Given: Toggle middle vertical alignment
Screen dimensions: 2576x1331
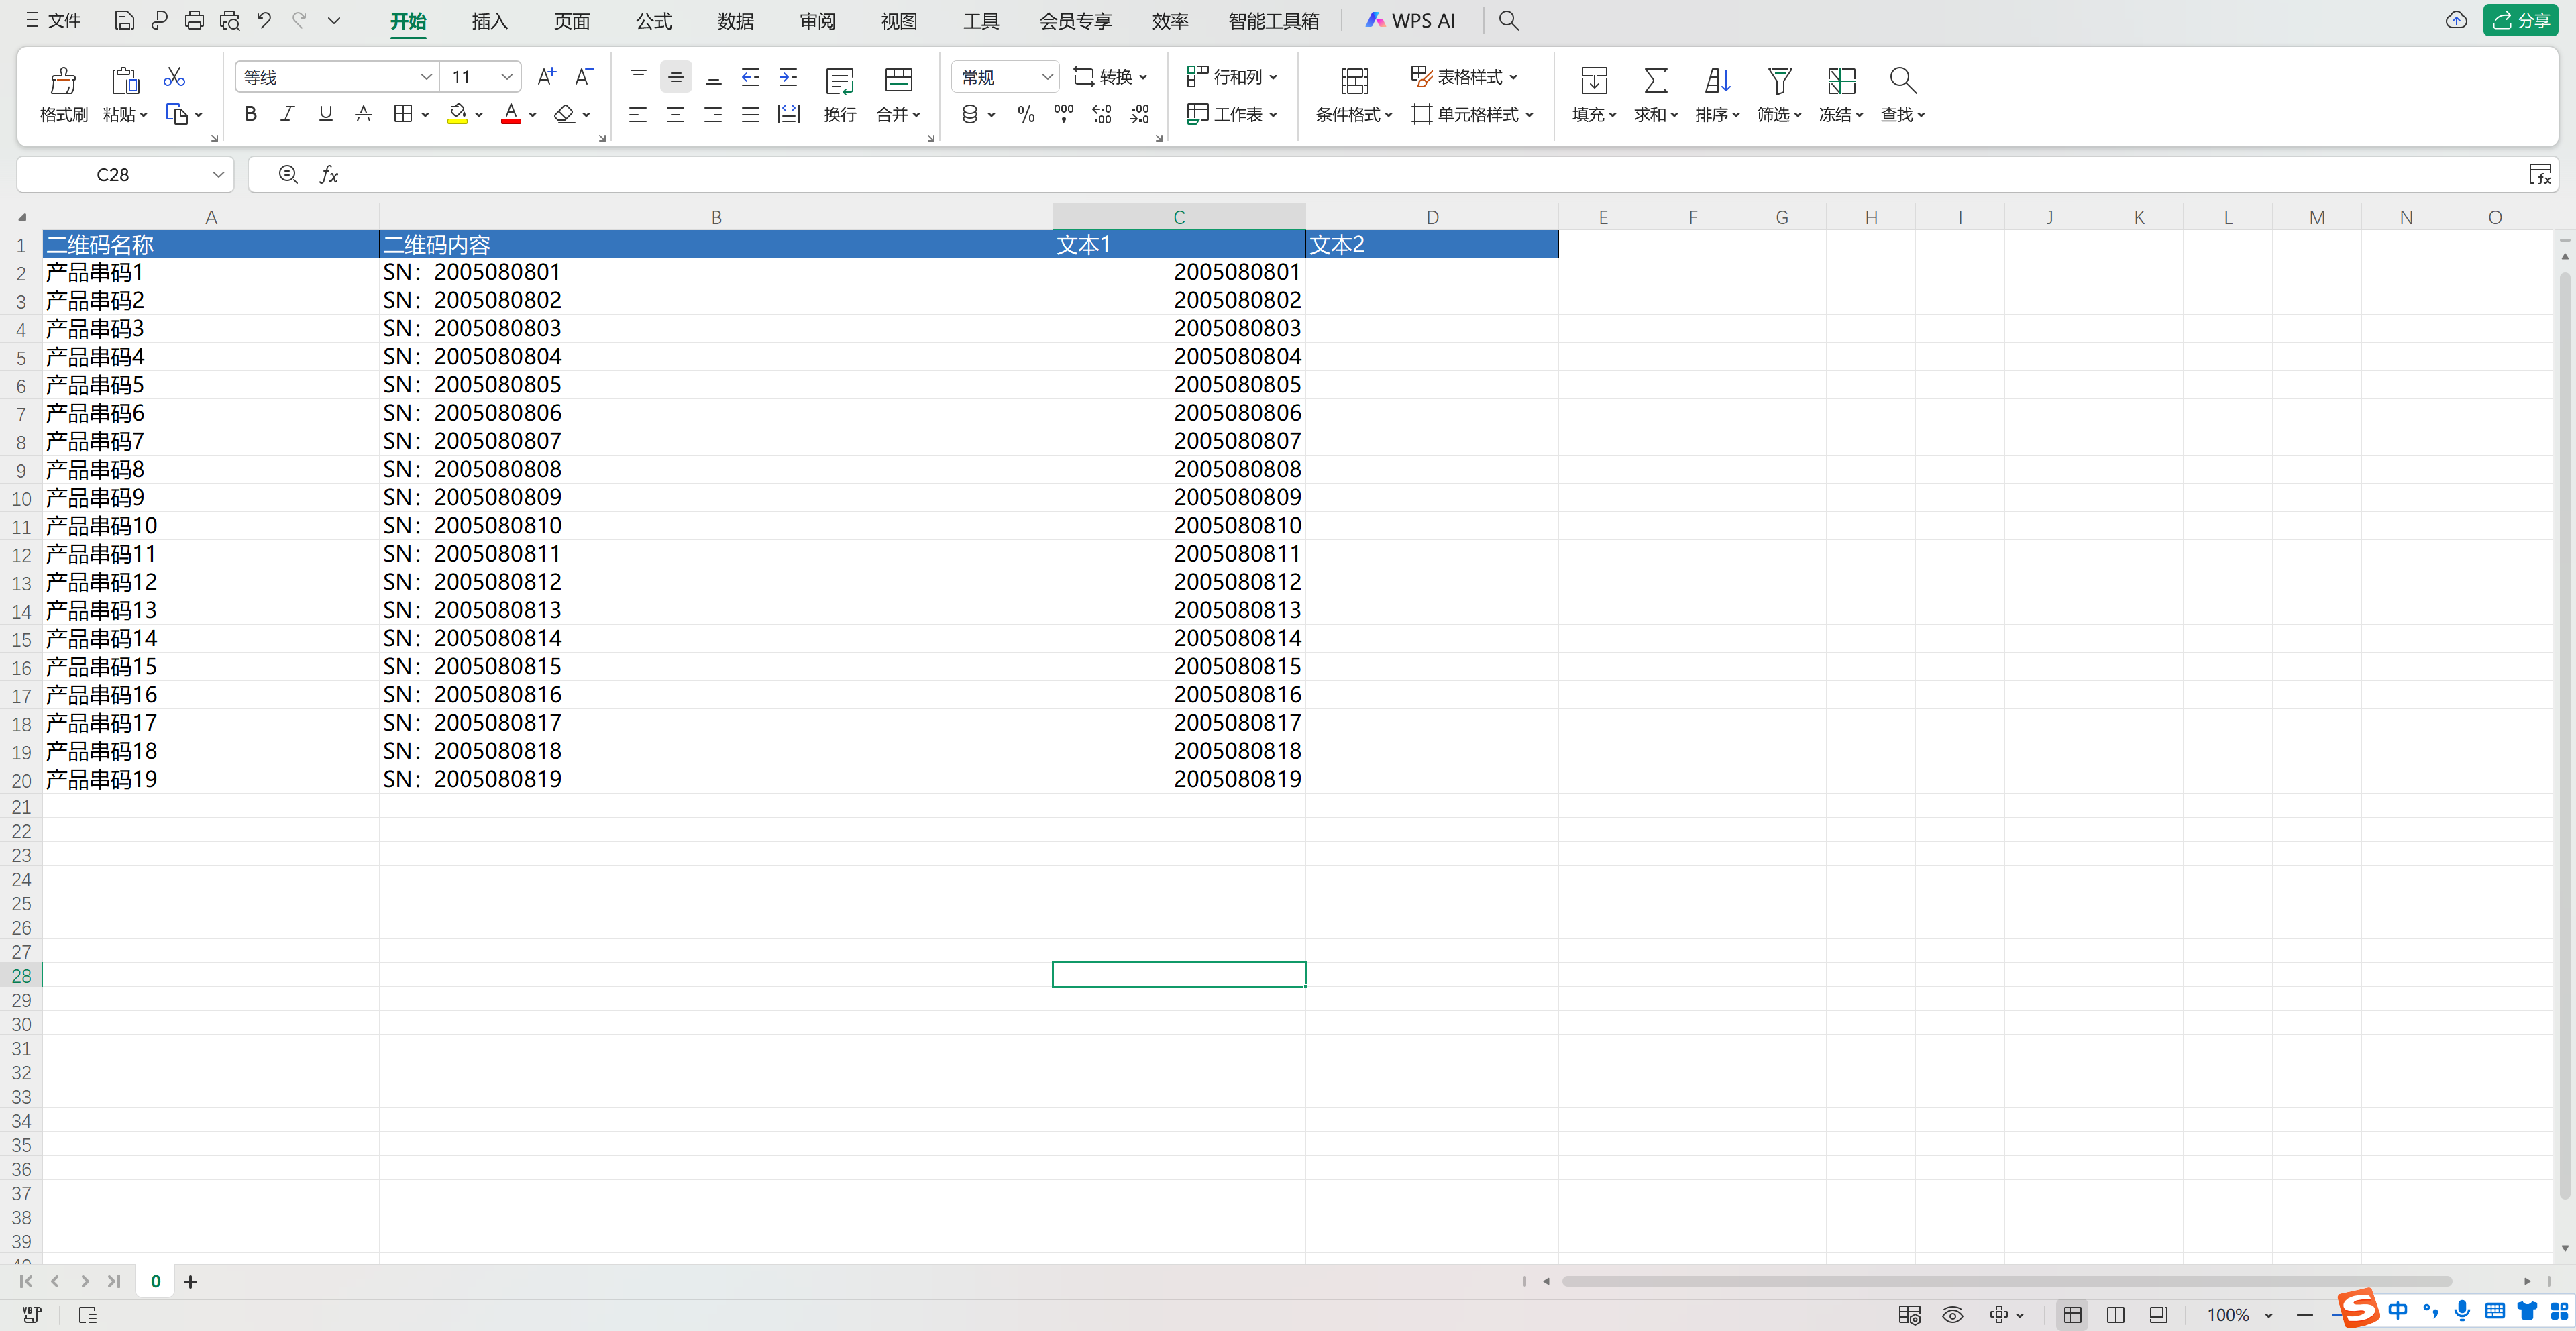Looking at the screenshot, I should pos(676,77).
